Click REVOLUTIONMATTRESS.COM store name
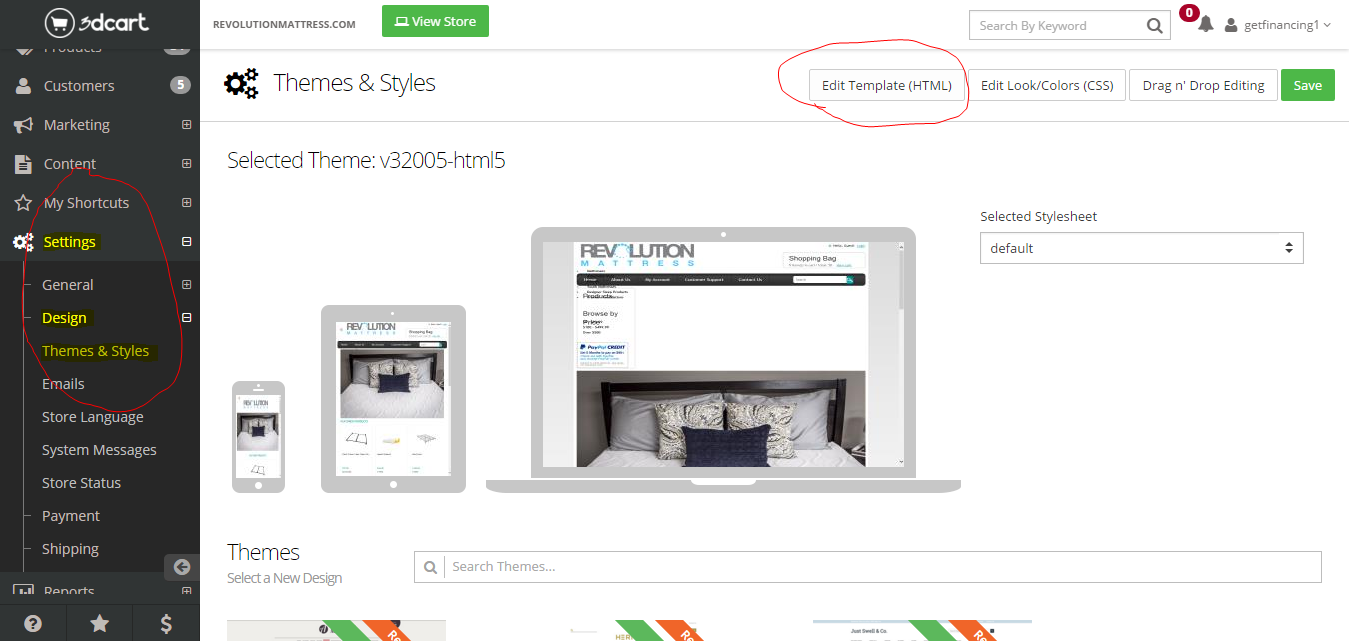Image resolution: width=1349 pixels, height=641 pixels. click(284, 25)
